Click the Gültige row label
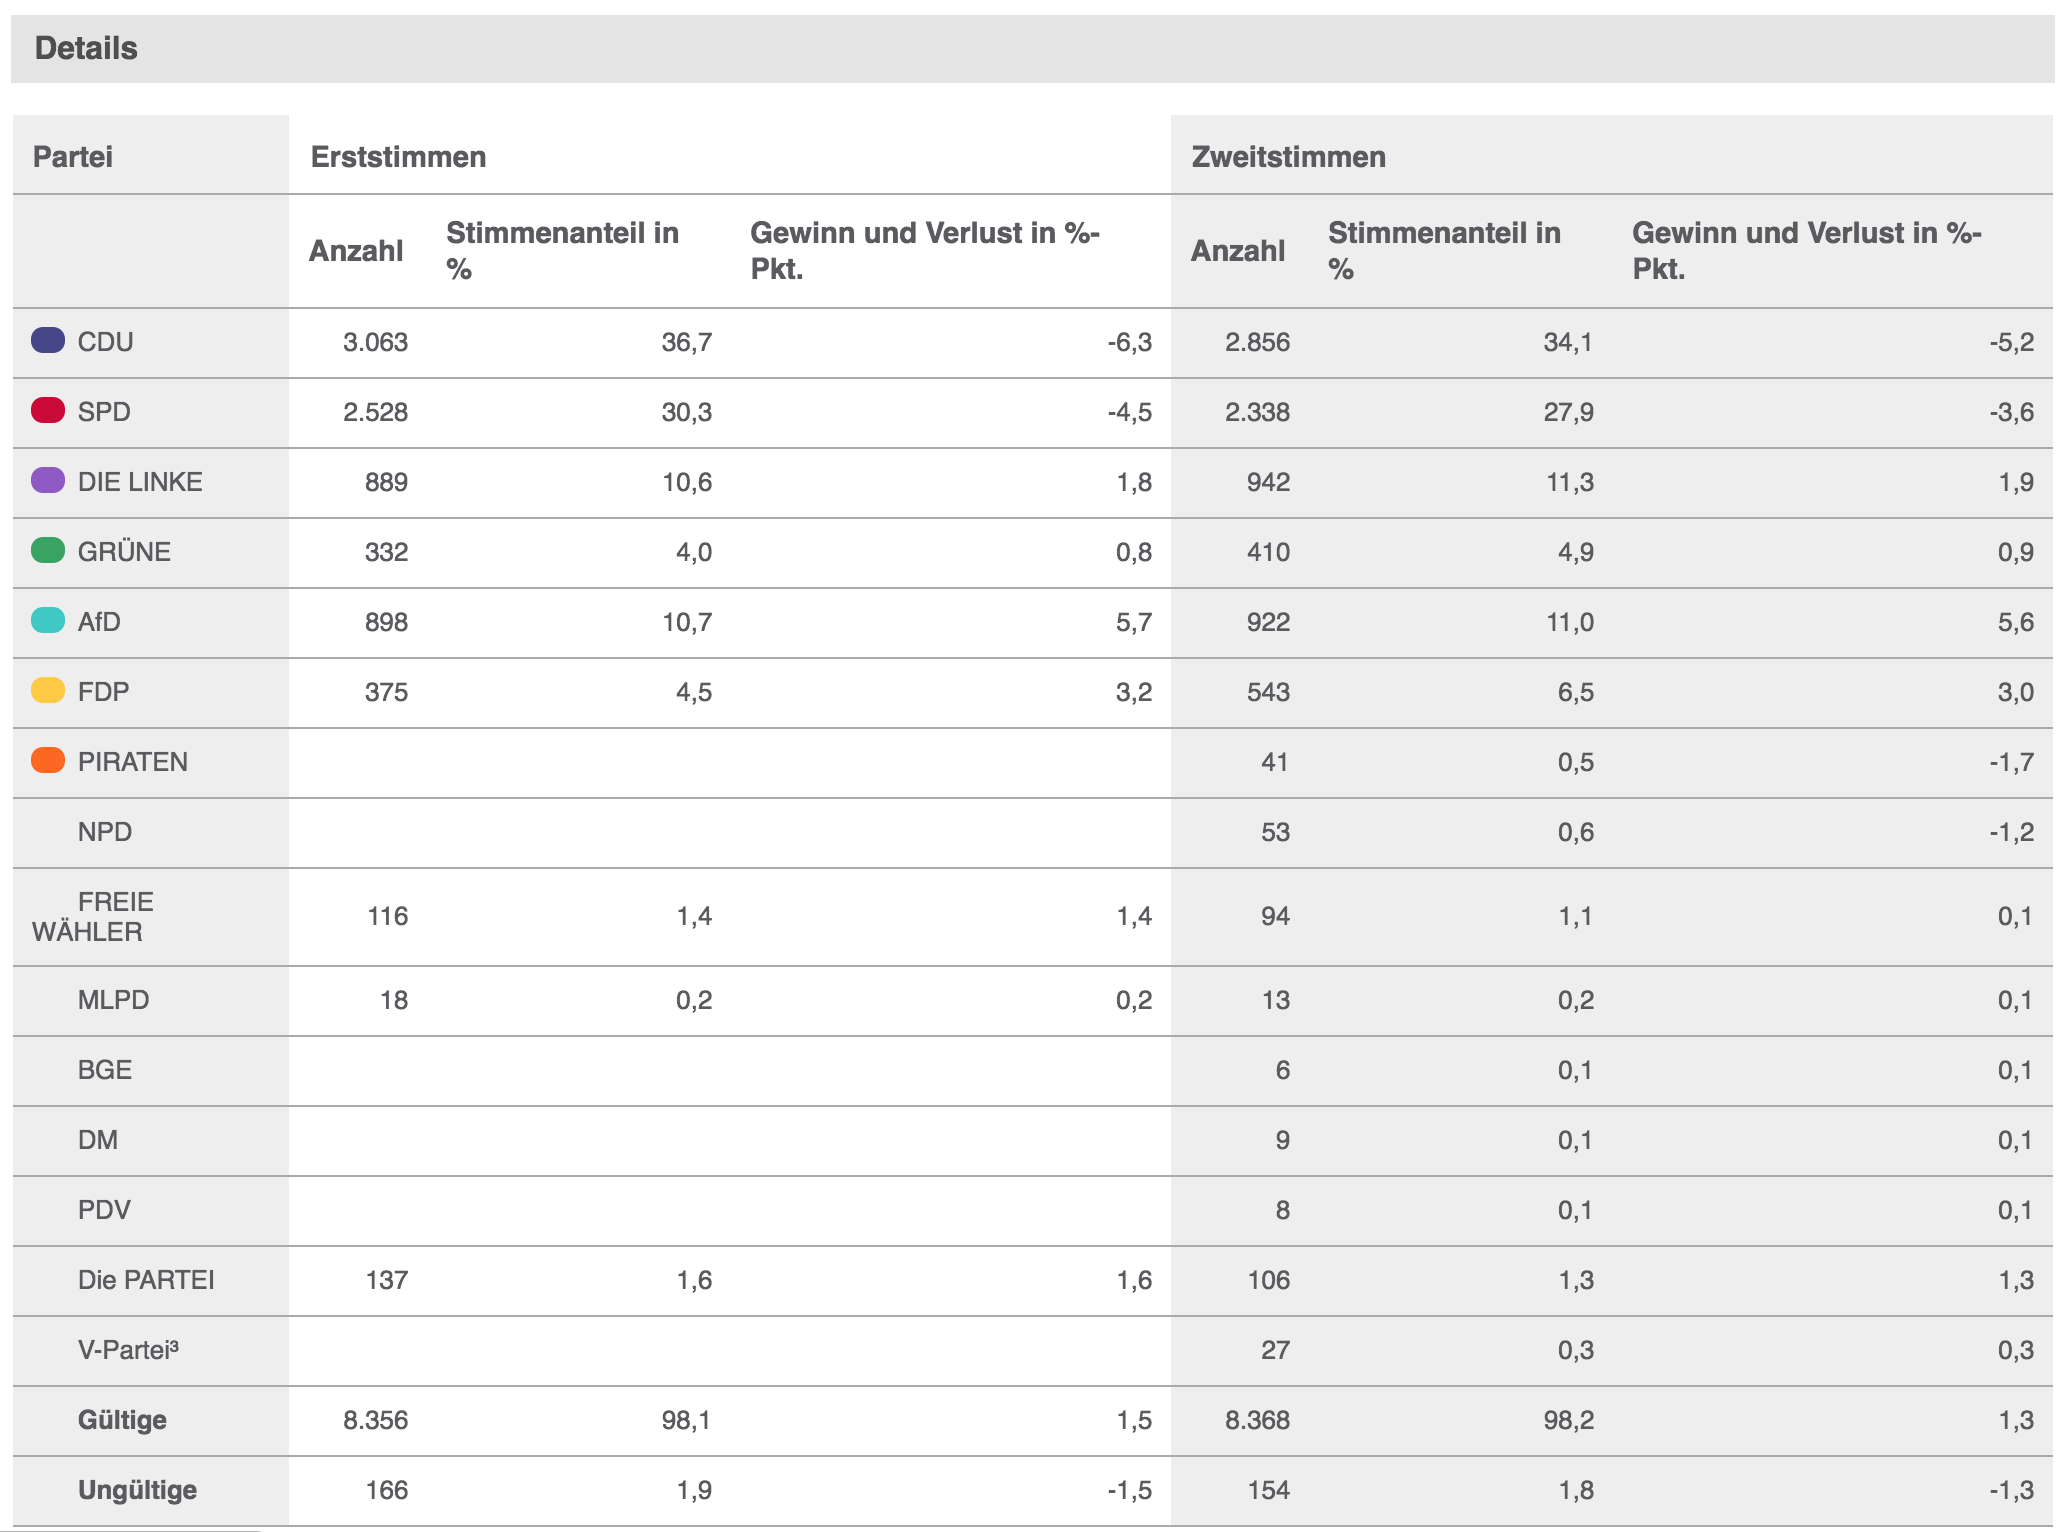The width and height of the screenshot is (2062, 1532). 122,1420
